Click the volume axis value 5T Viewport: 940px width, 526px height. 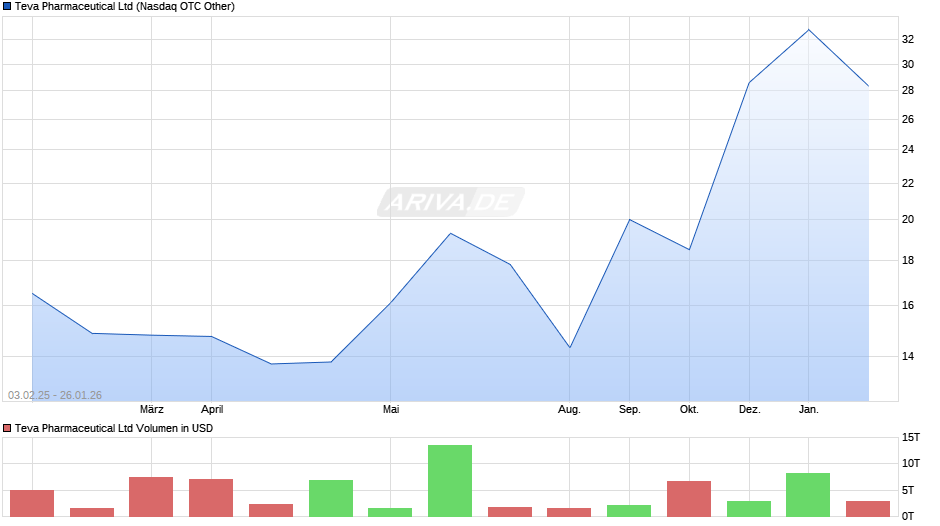[x=908, y=491]
